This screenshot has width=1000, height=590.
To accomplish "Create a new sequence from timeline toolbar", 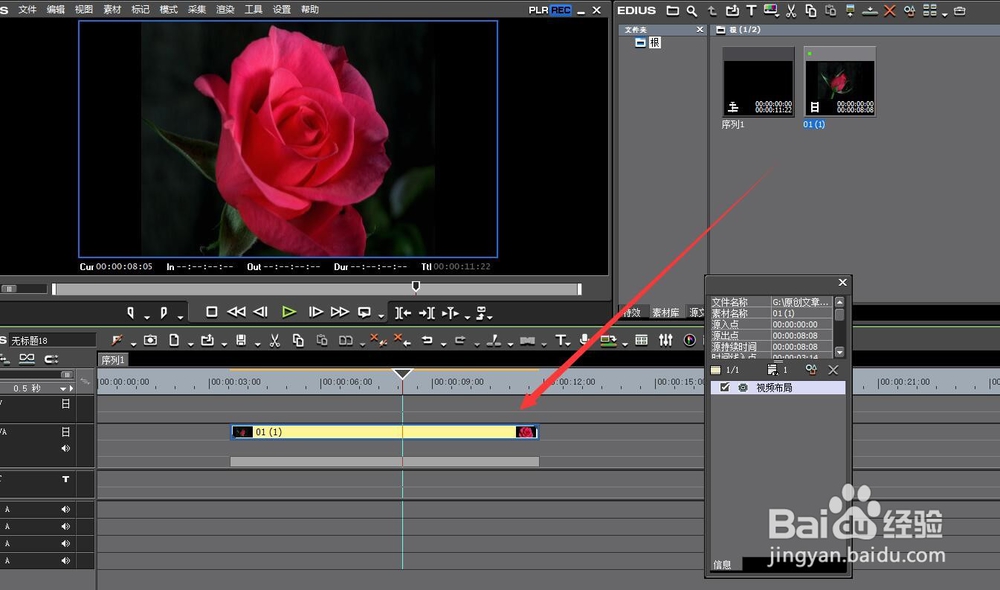I will pyautogui.click(x=173, y=340).
